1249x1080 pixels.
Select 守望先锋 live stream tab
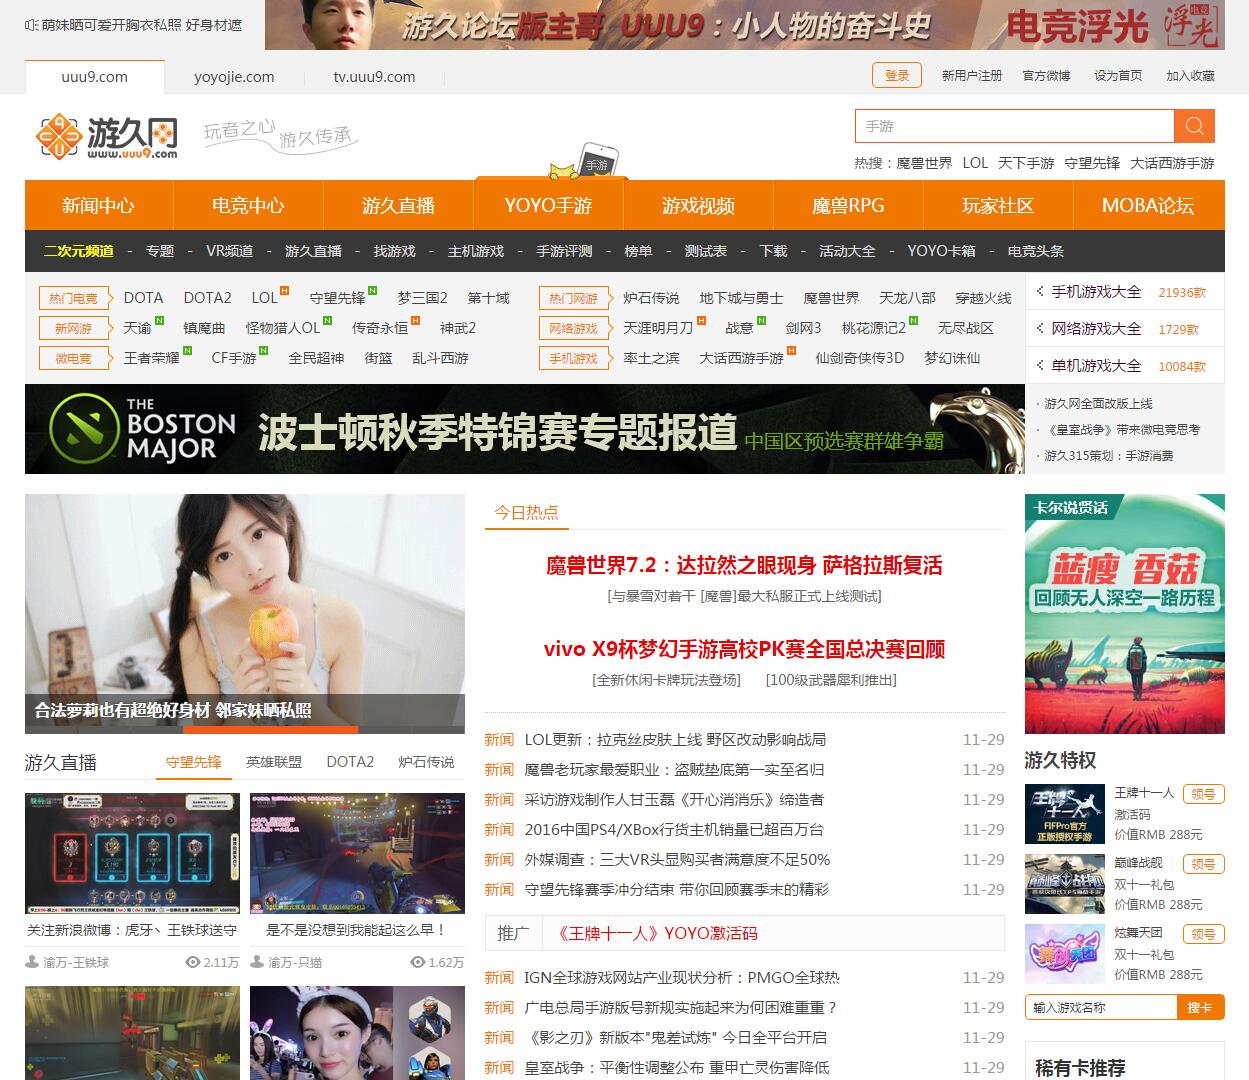pos(194,762)
